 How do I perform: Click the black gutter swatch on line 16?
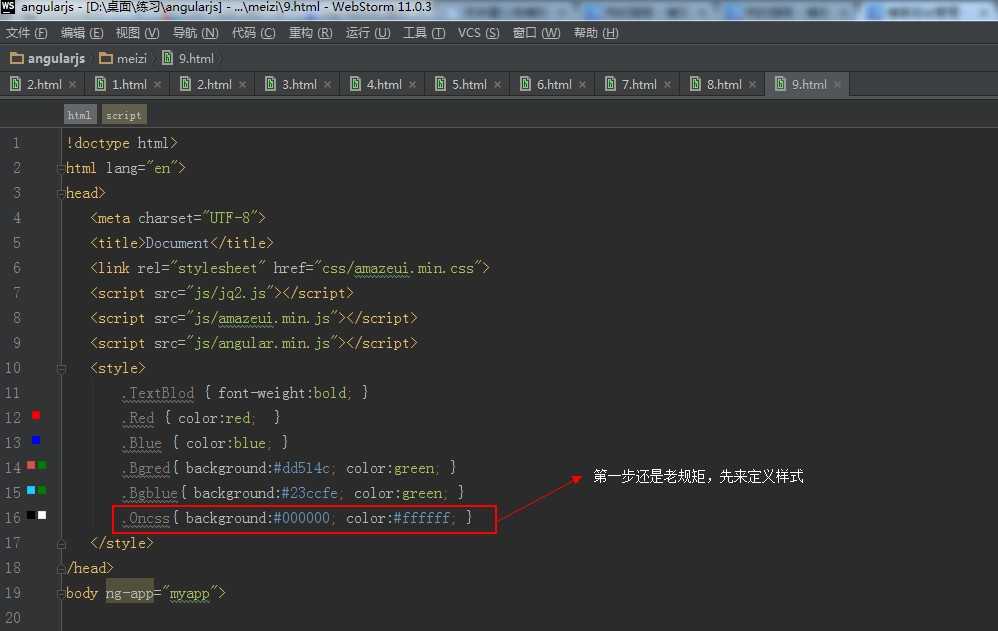(31, 515)
